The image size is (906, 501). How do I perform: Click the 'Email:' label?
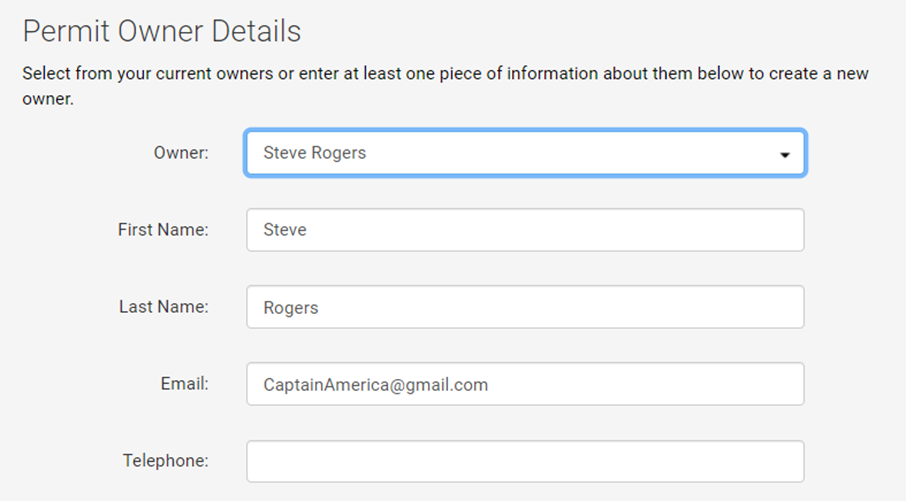[x=184, y=383]
